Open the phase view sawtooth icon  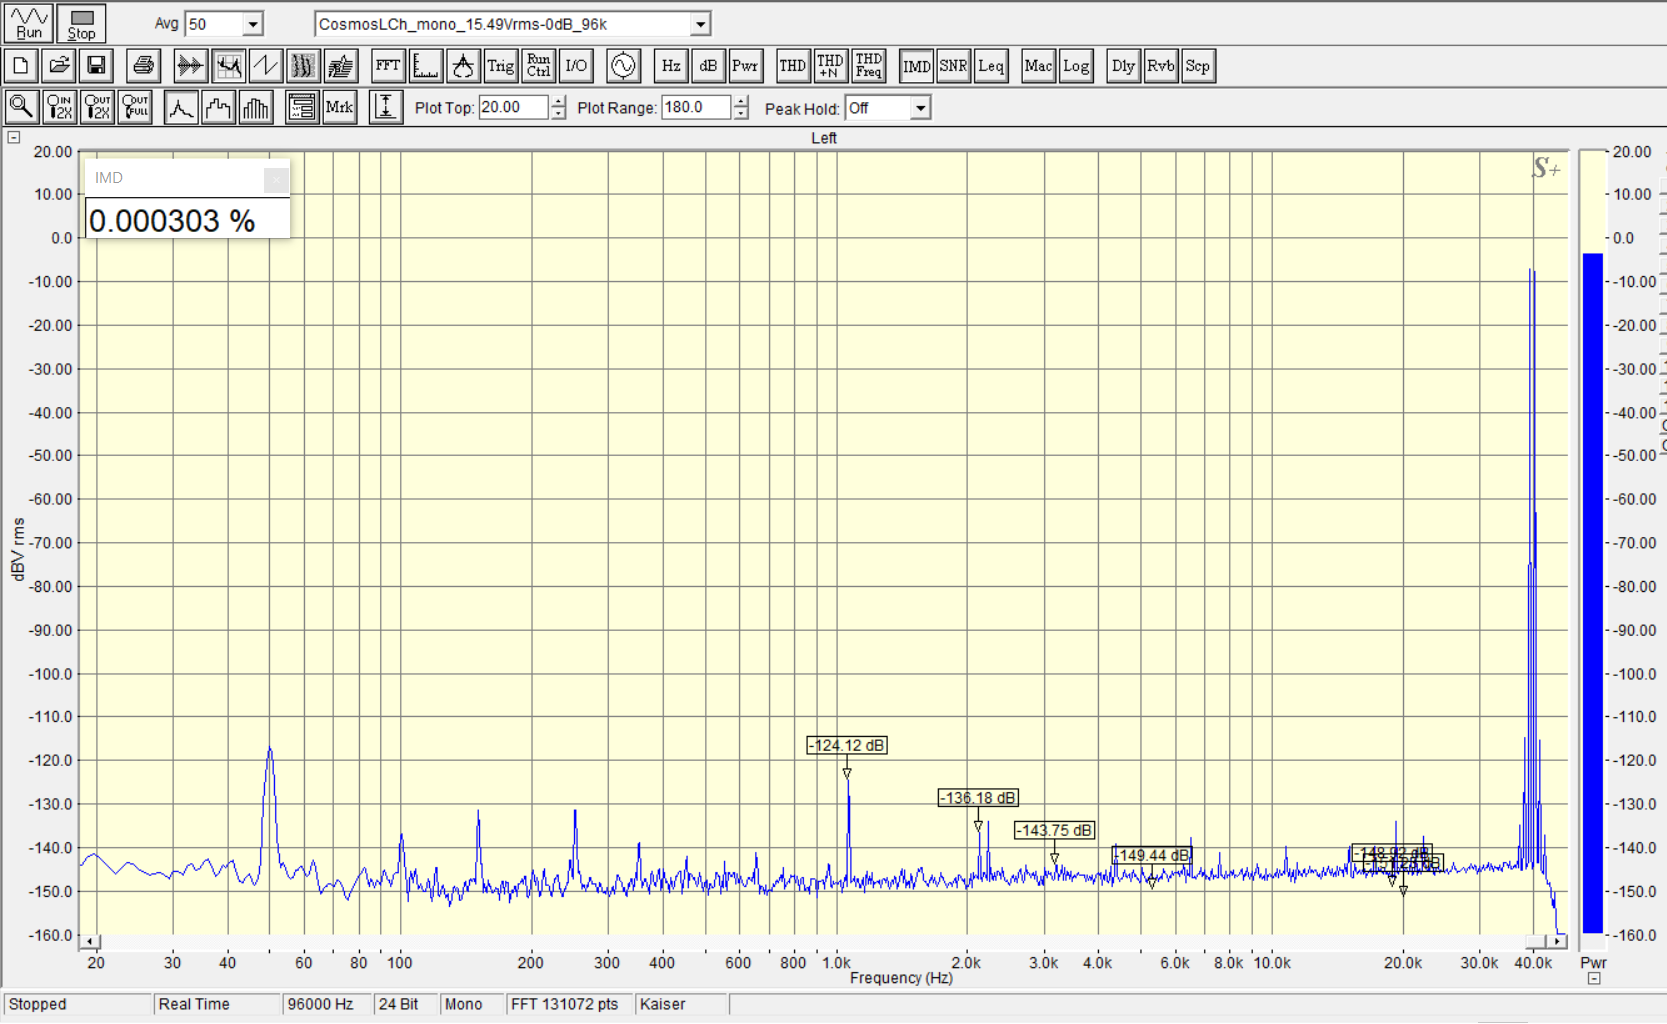tap(265, 66)
